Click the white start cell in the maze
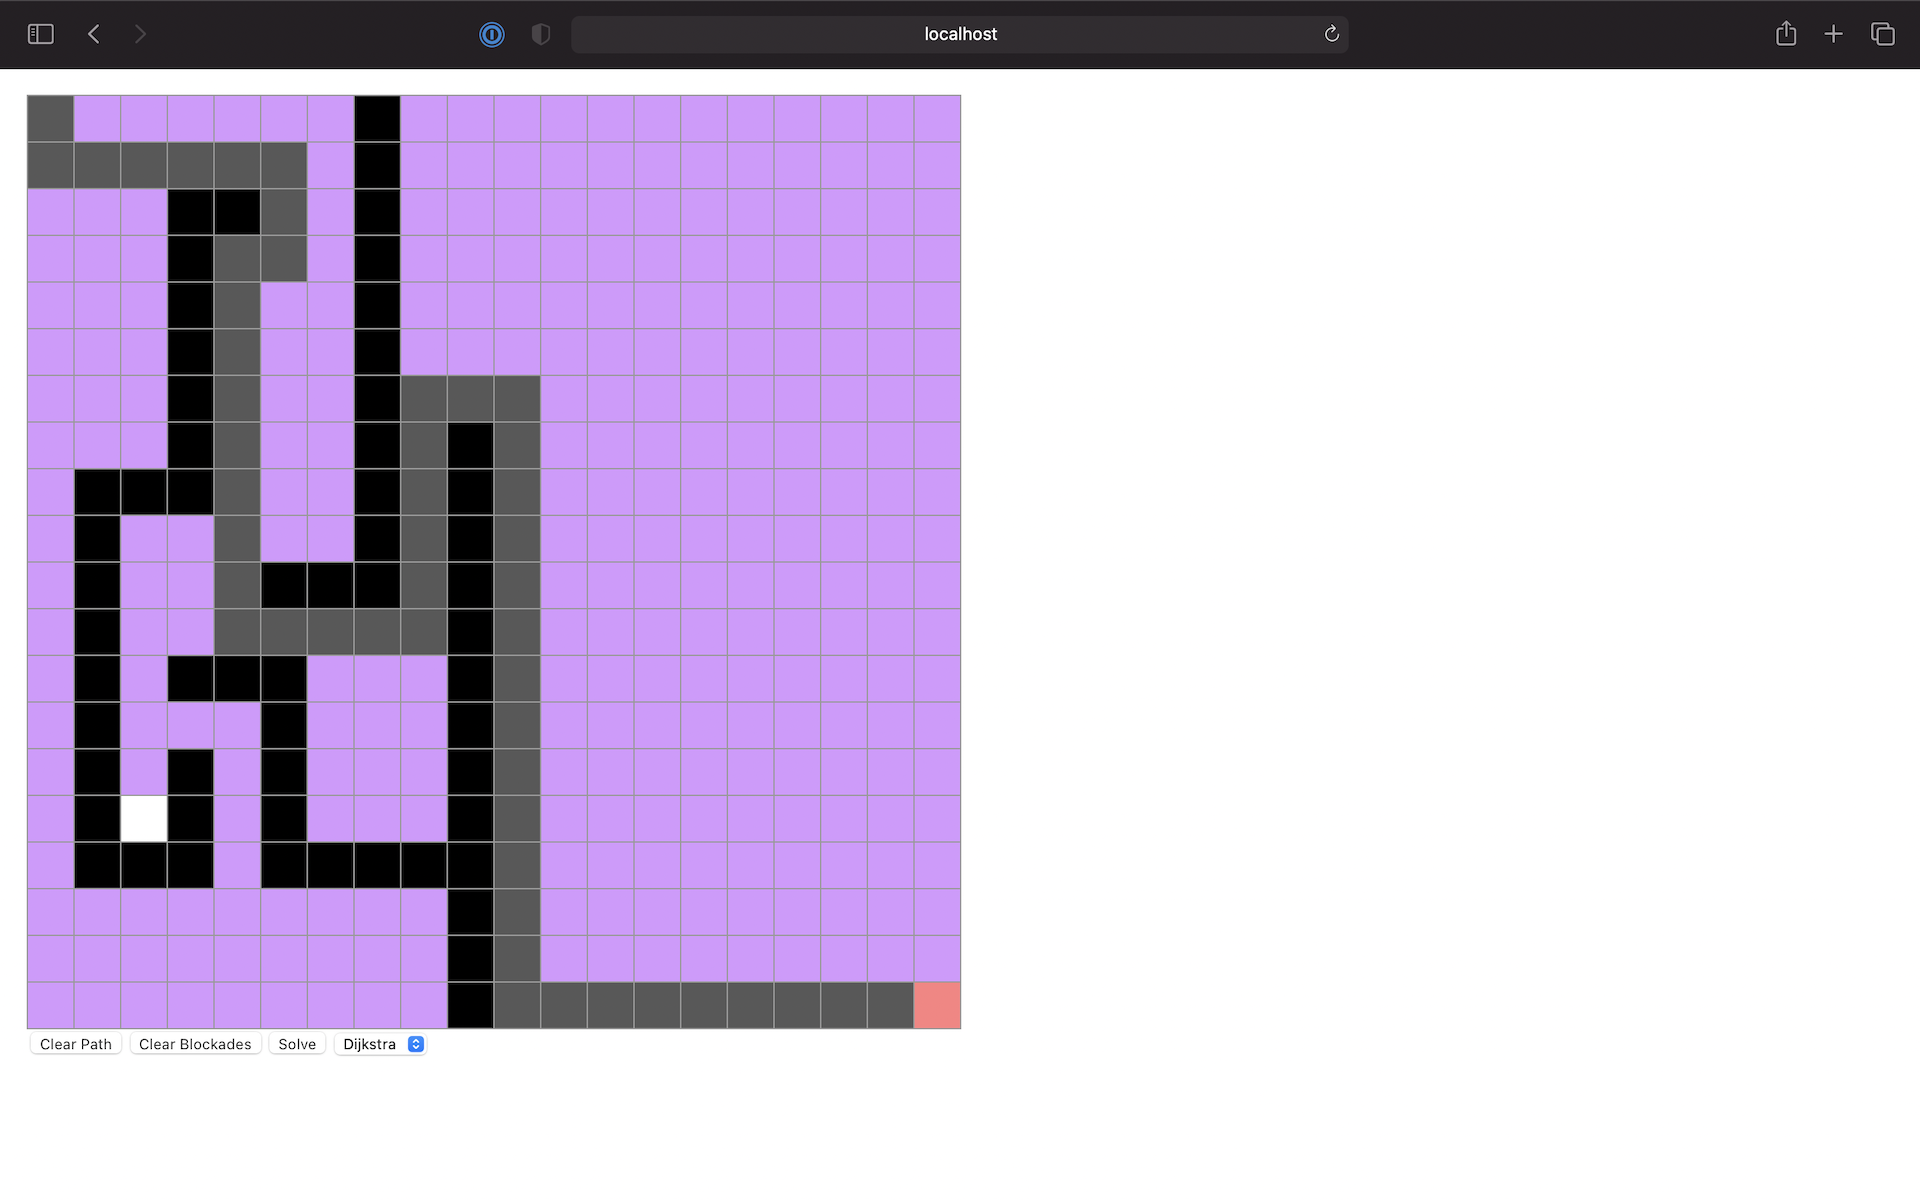The image size is (1920, 1200). tap(143, 818)
